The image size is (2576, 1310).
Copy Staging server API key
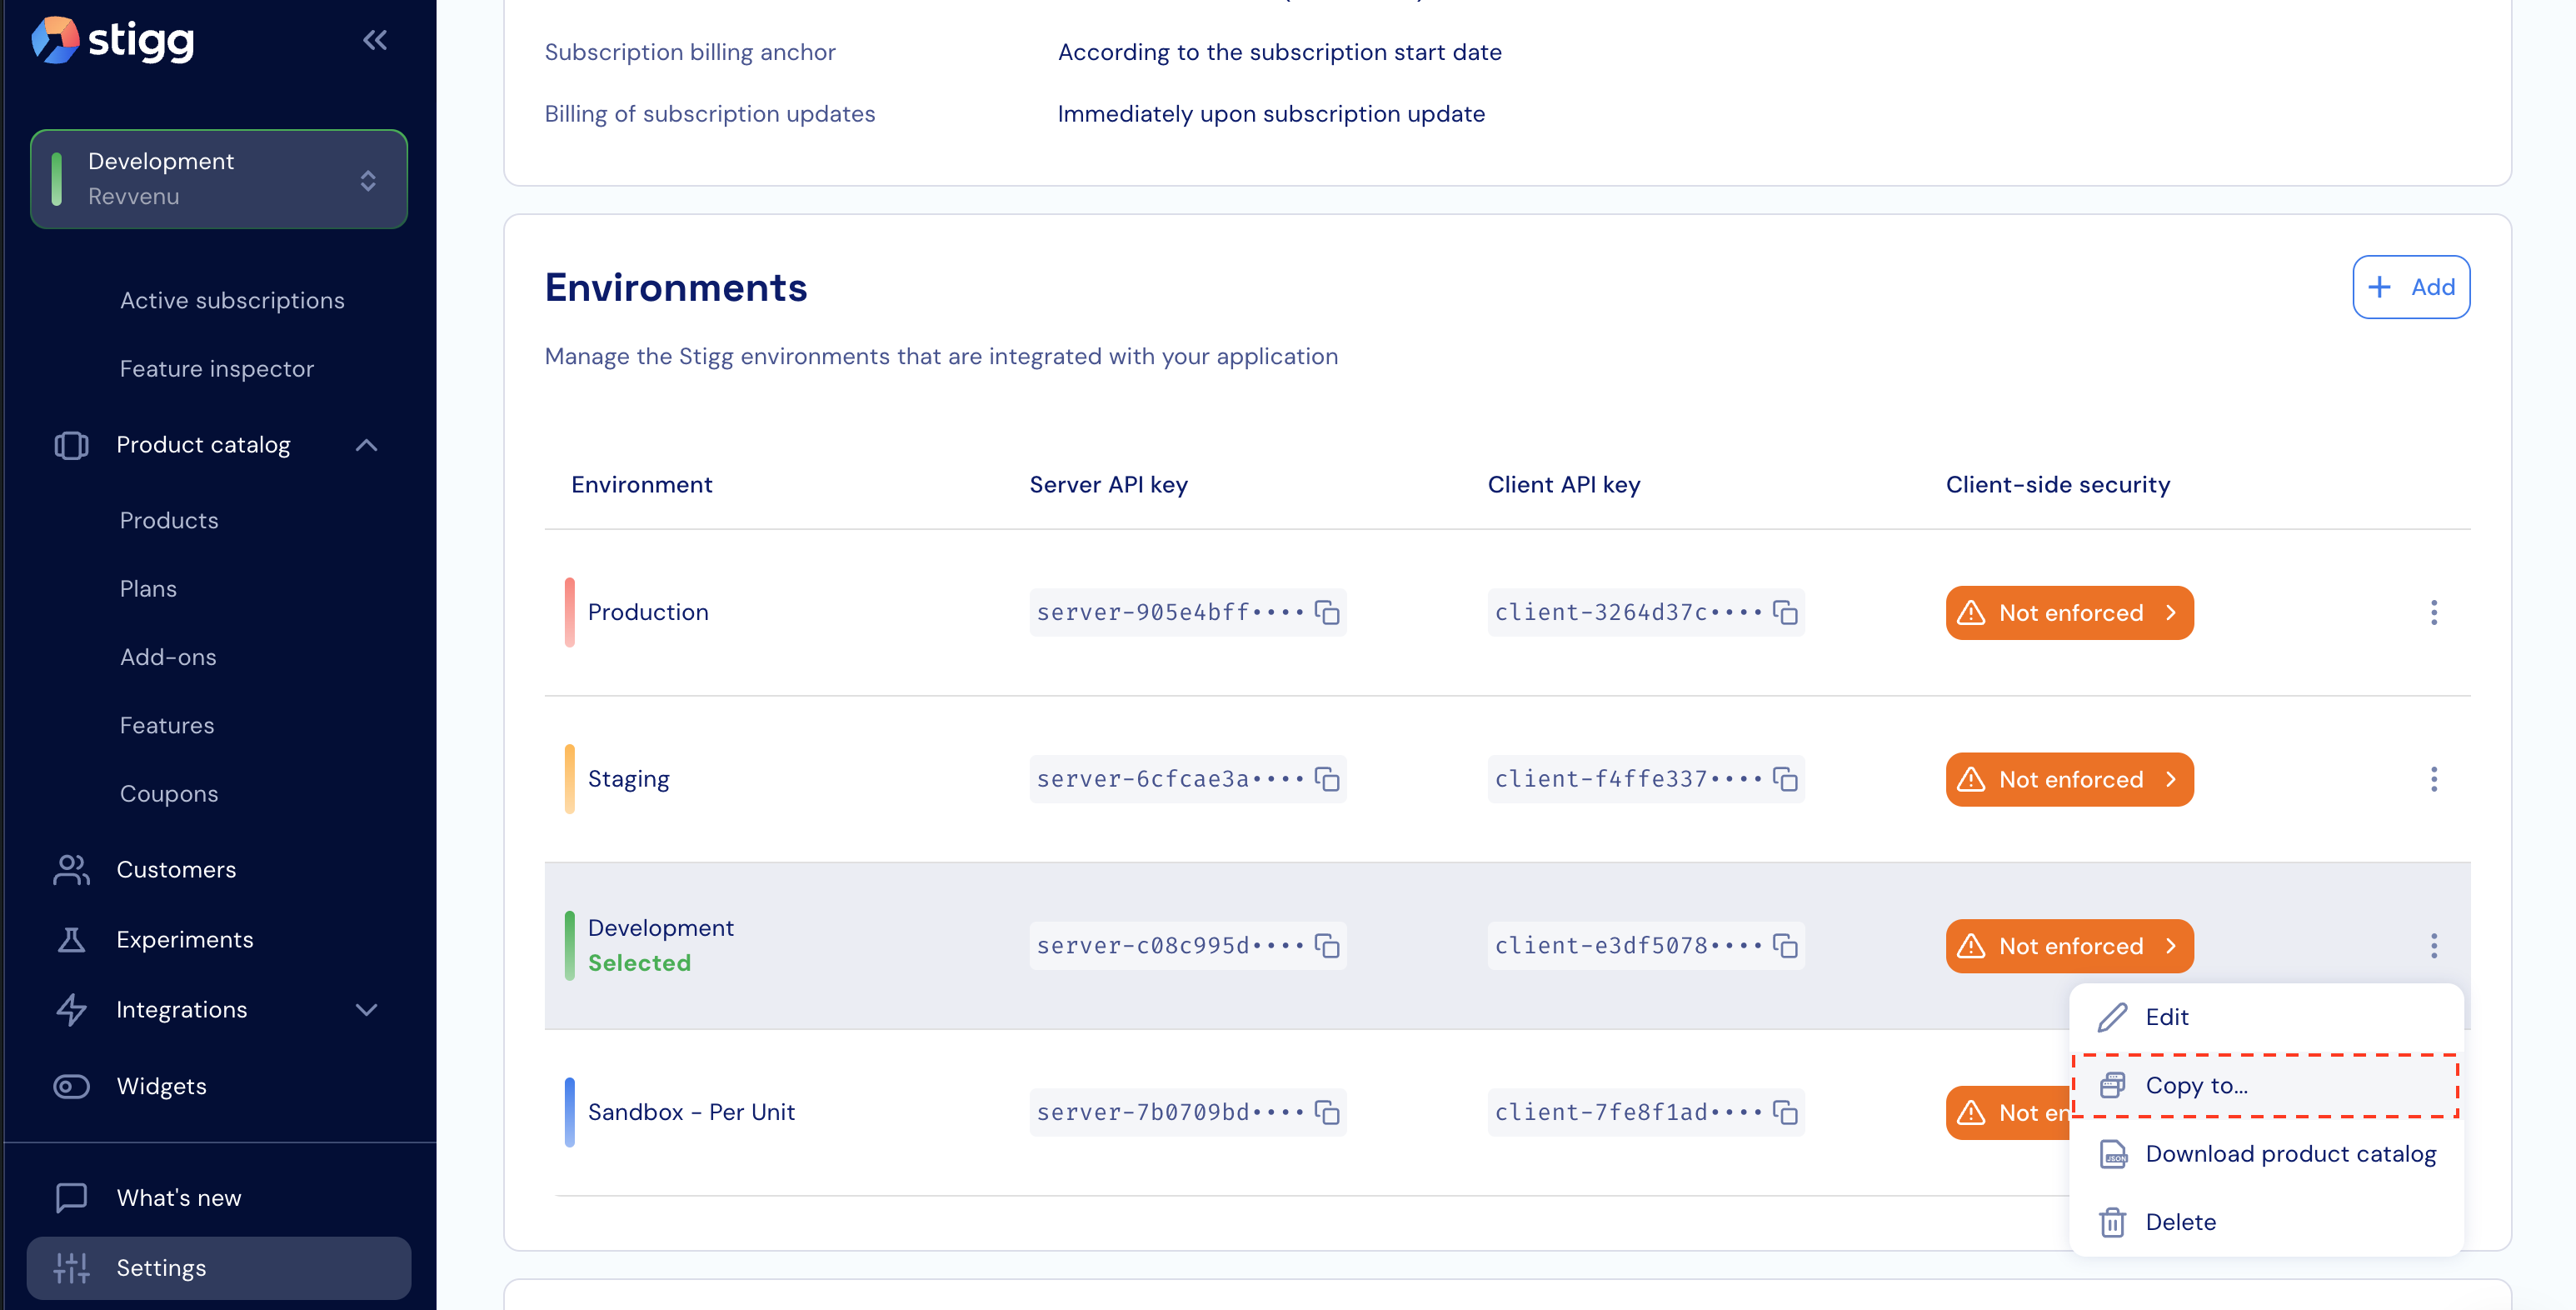click(1327, 779)
